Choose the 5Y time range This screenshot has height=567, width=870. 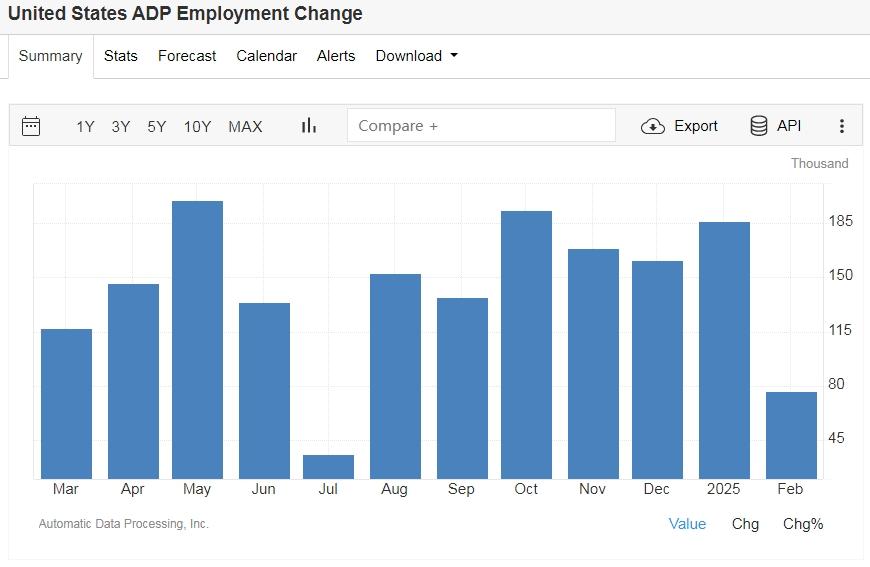pos(157,126)
